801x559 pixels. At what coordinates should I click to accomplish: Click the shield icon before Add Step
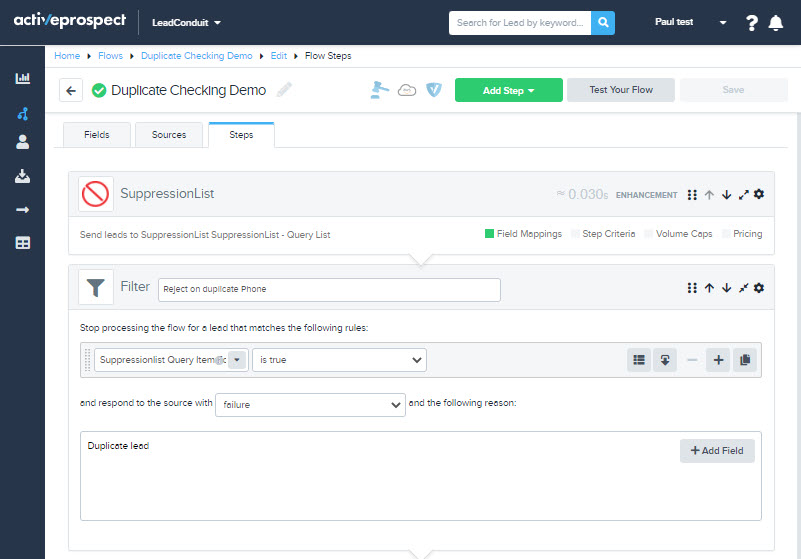(434, 90)
